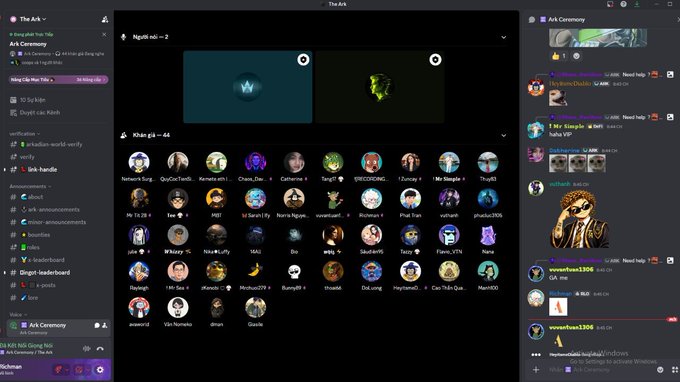The height and width of the screenshot is (382, 680).
Task: Click audience avatar of Nana
Action: (488, 235)
